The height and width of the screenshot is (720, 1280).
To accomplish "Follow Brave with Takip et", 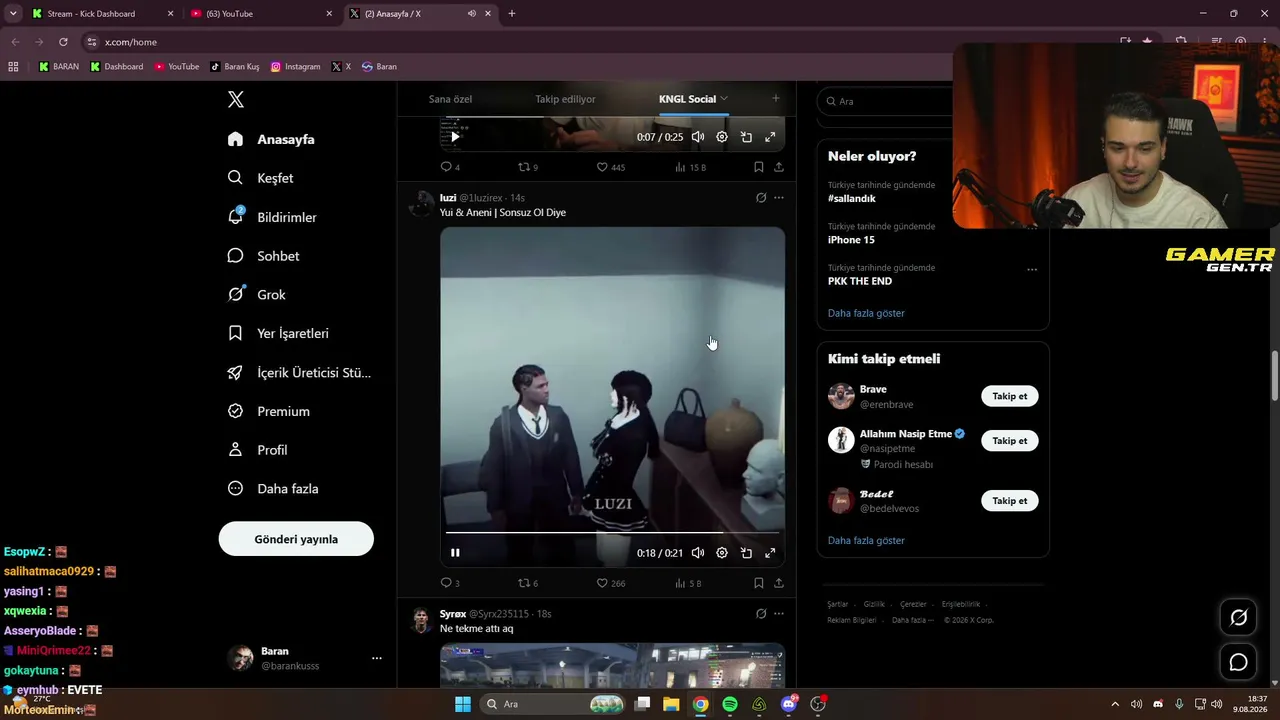I will coord(1010,396).
